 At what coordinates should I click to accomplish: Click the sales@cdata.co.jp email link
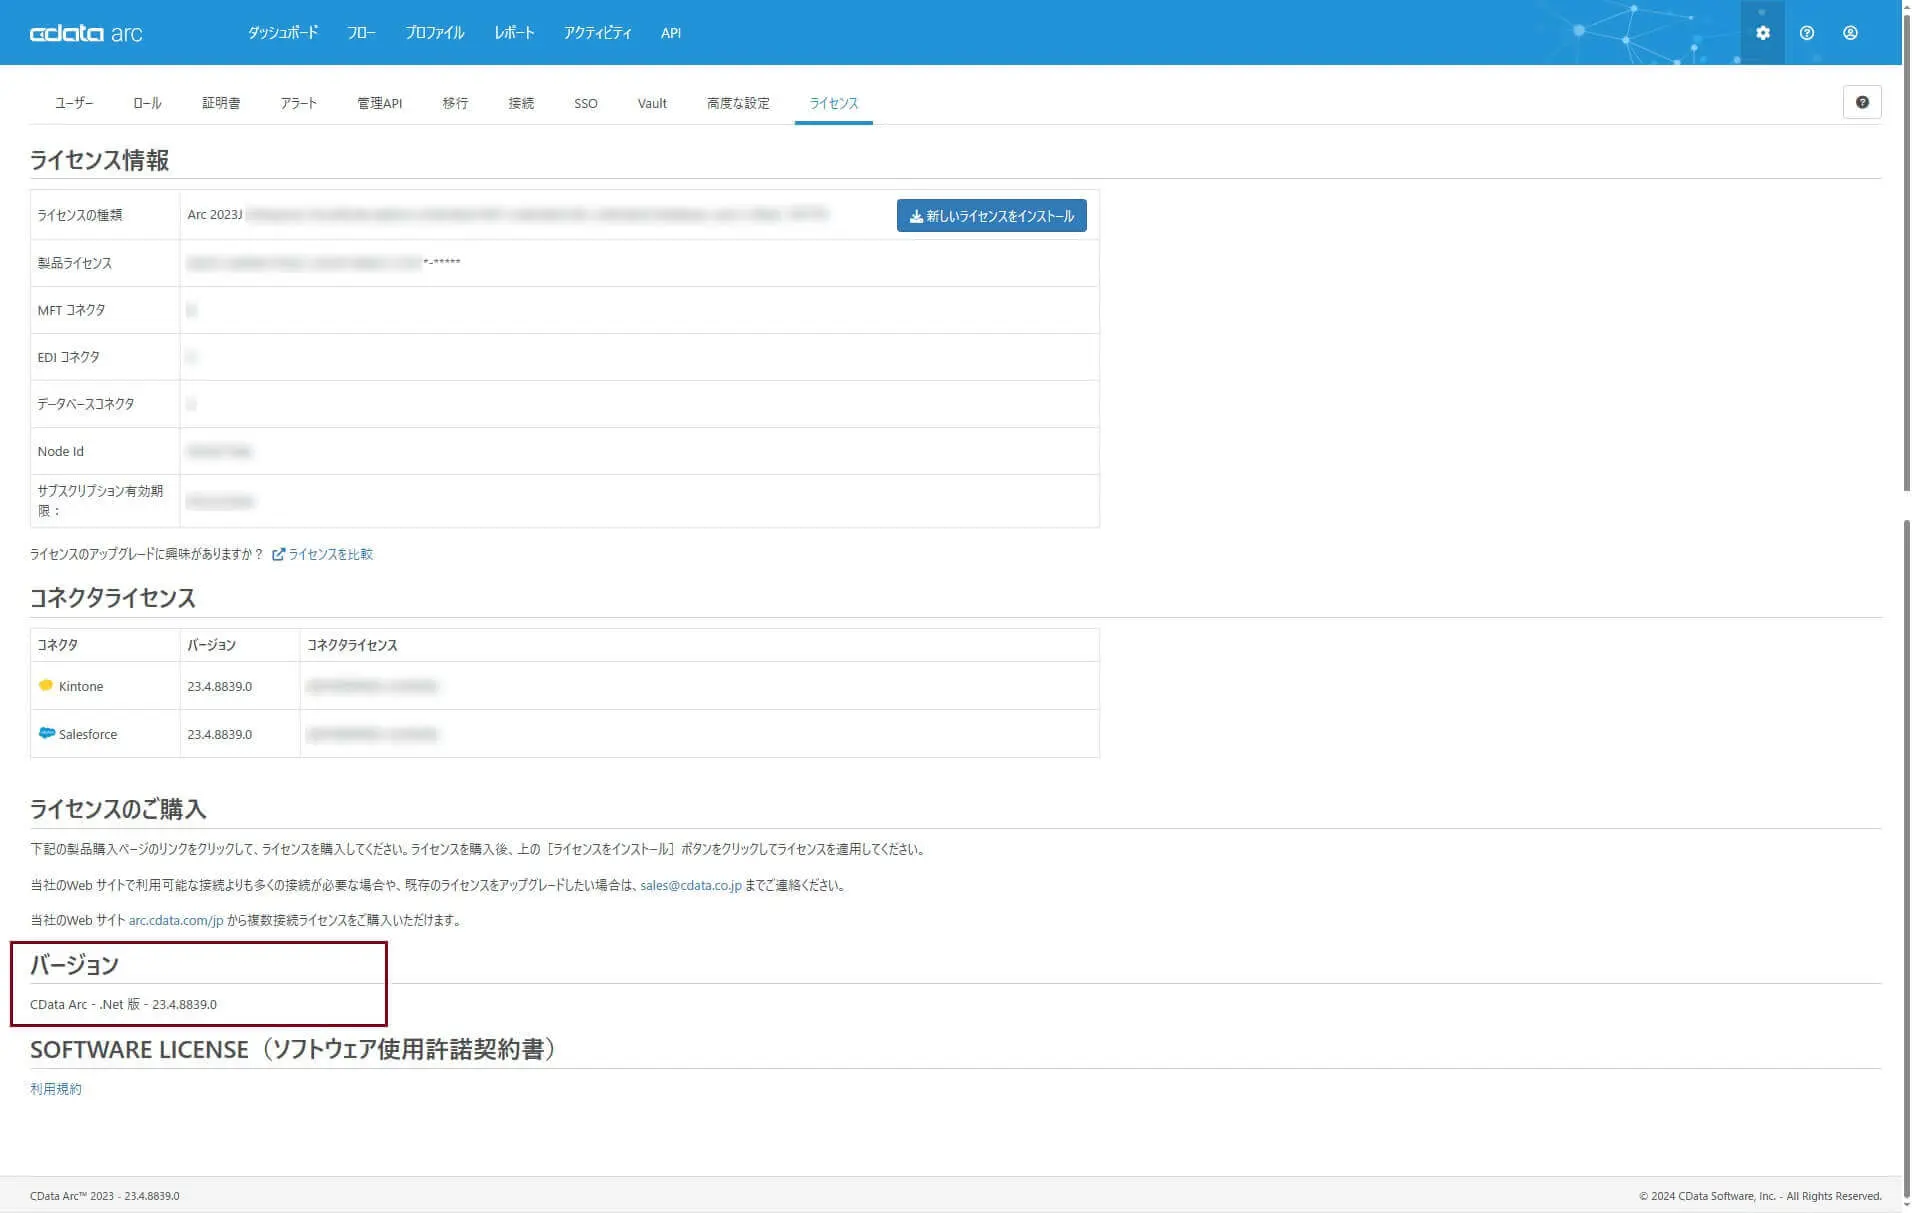(x=691, y=885)
